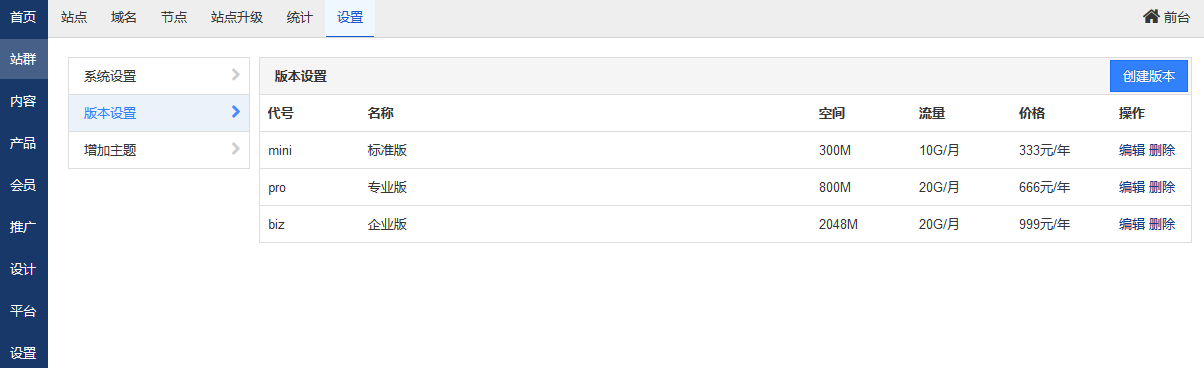Open 首页 in the left sidebar
This screenshot has width=1204, height=368.
tap(24, 17)
